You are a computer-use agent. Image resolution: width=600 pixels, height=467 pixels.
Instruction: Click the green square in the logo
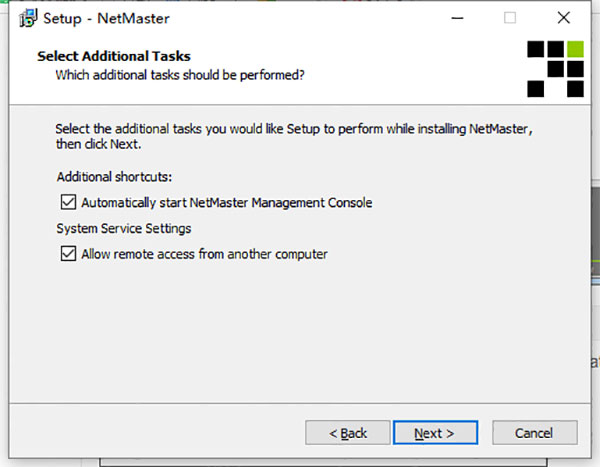coord(574,49)
